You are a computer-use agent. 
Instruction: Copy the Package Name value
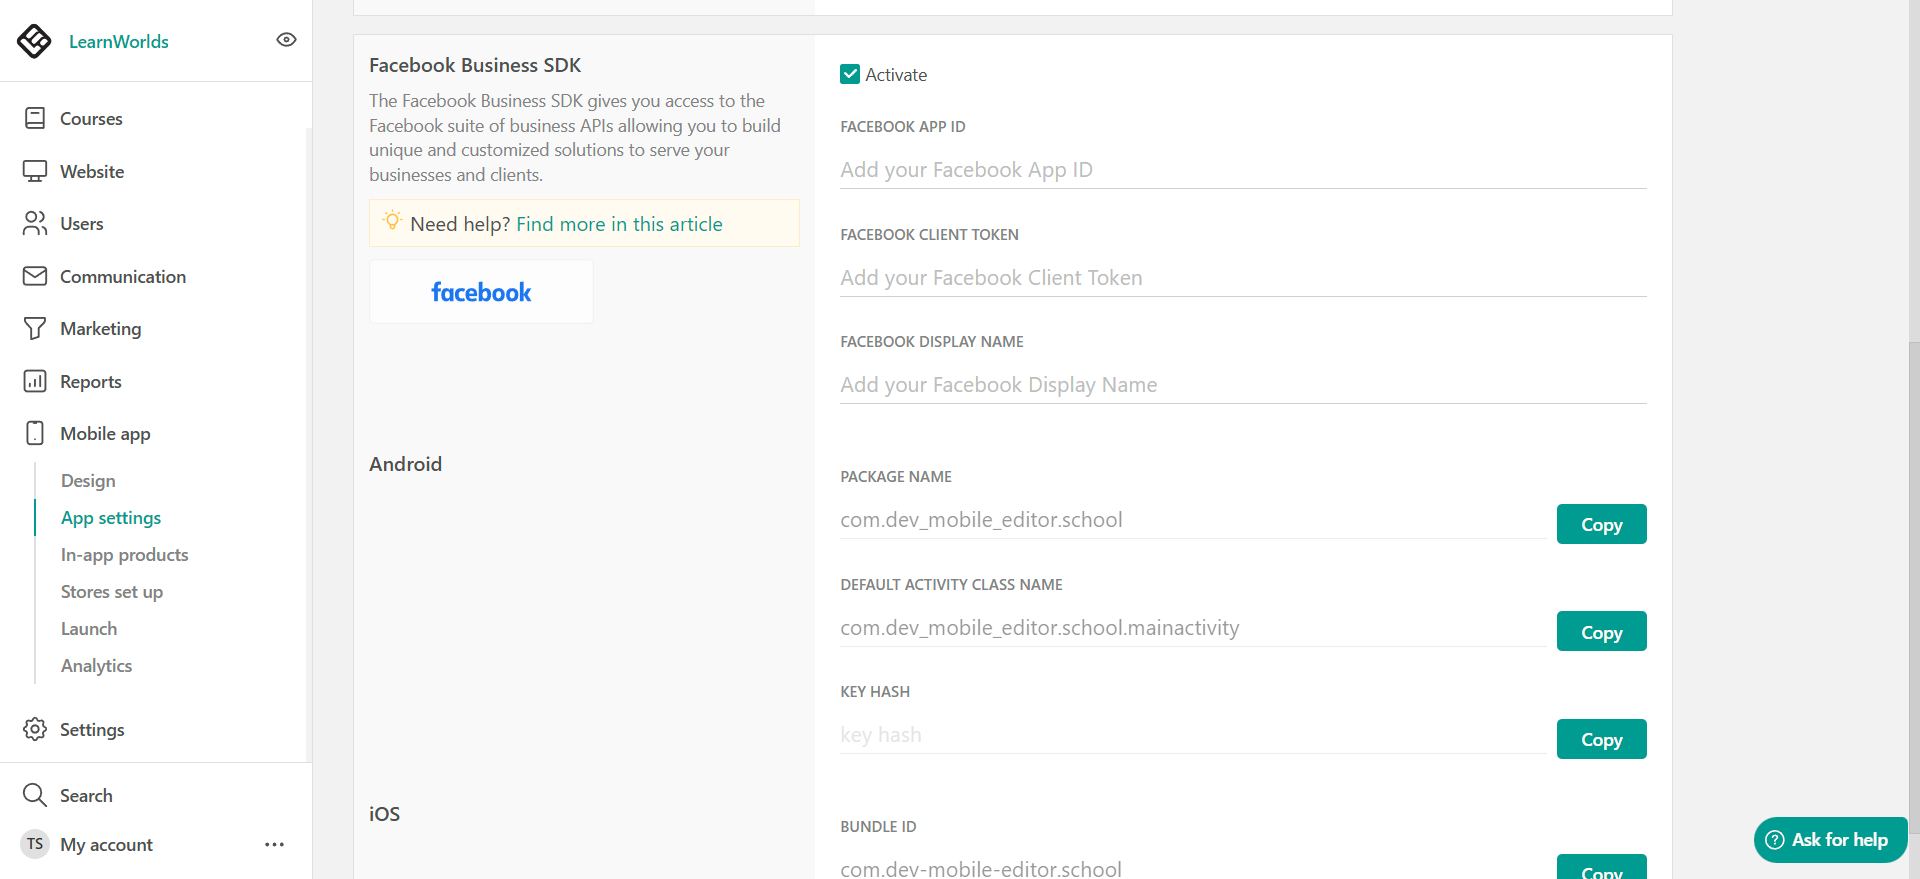click(x=1601, y=524)
